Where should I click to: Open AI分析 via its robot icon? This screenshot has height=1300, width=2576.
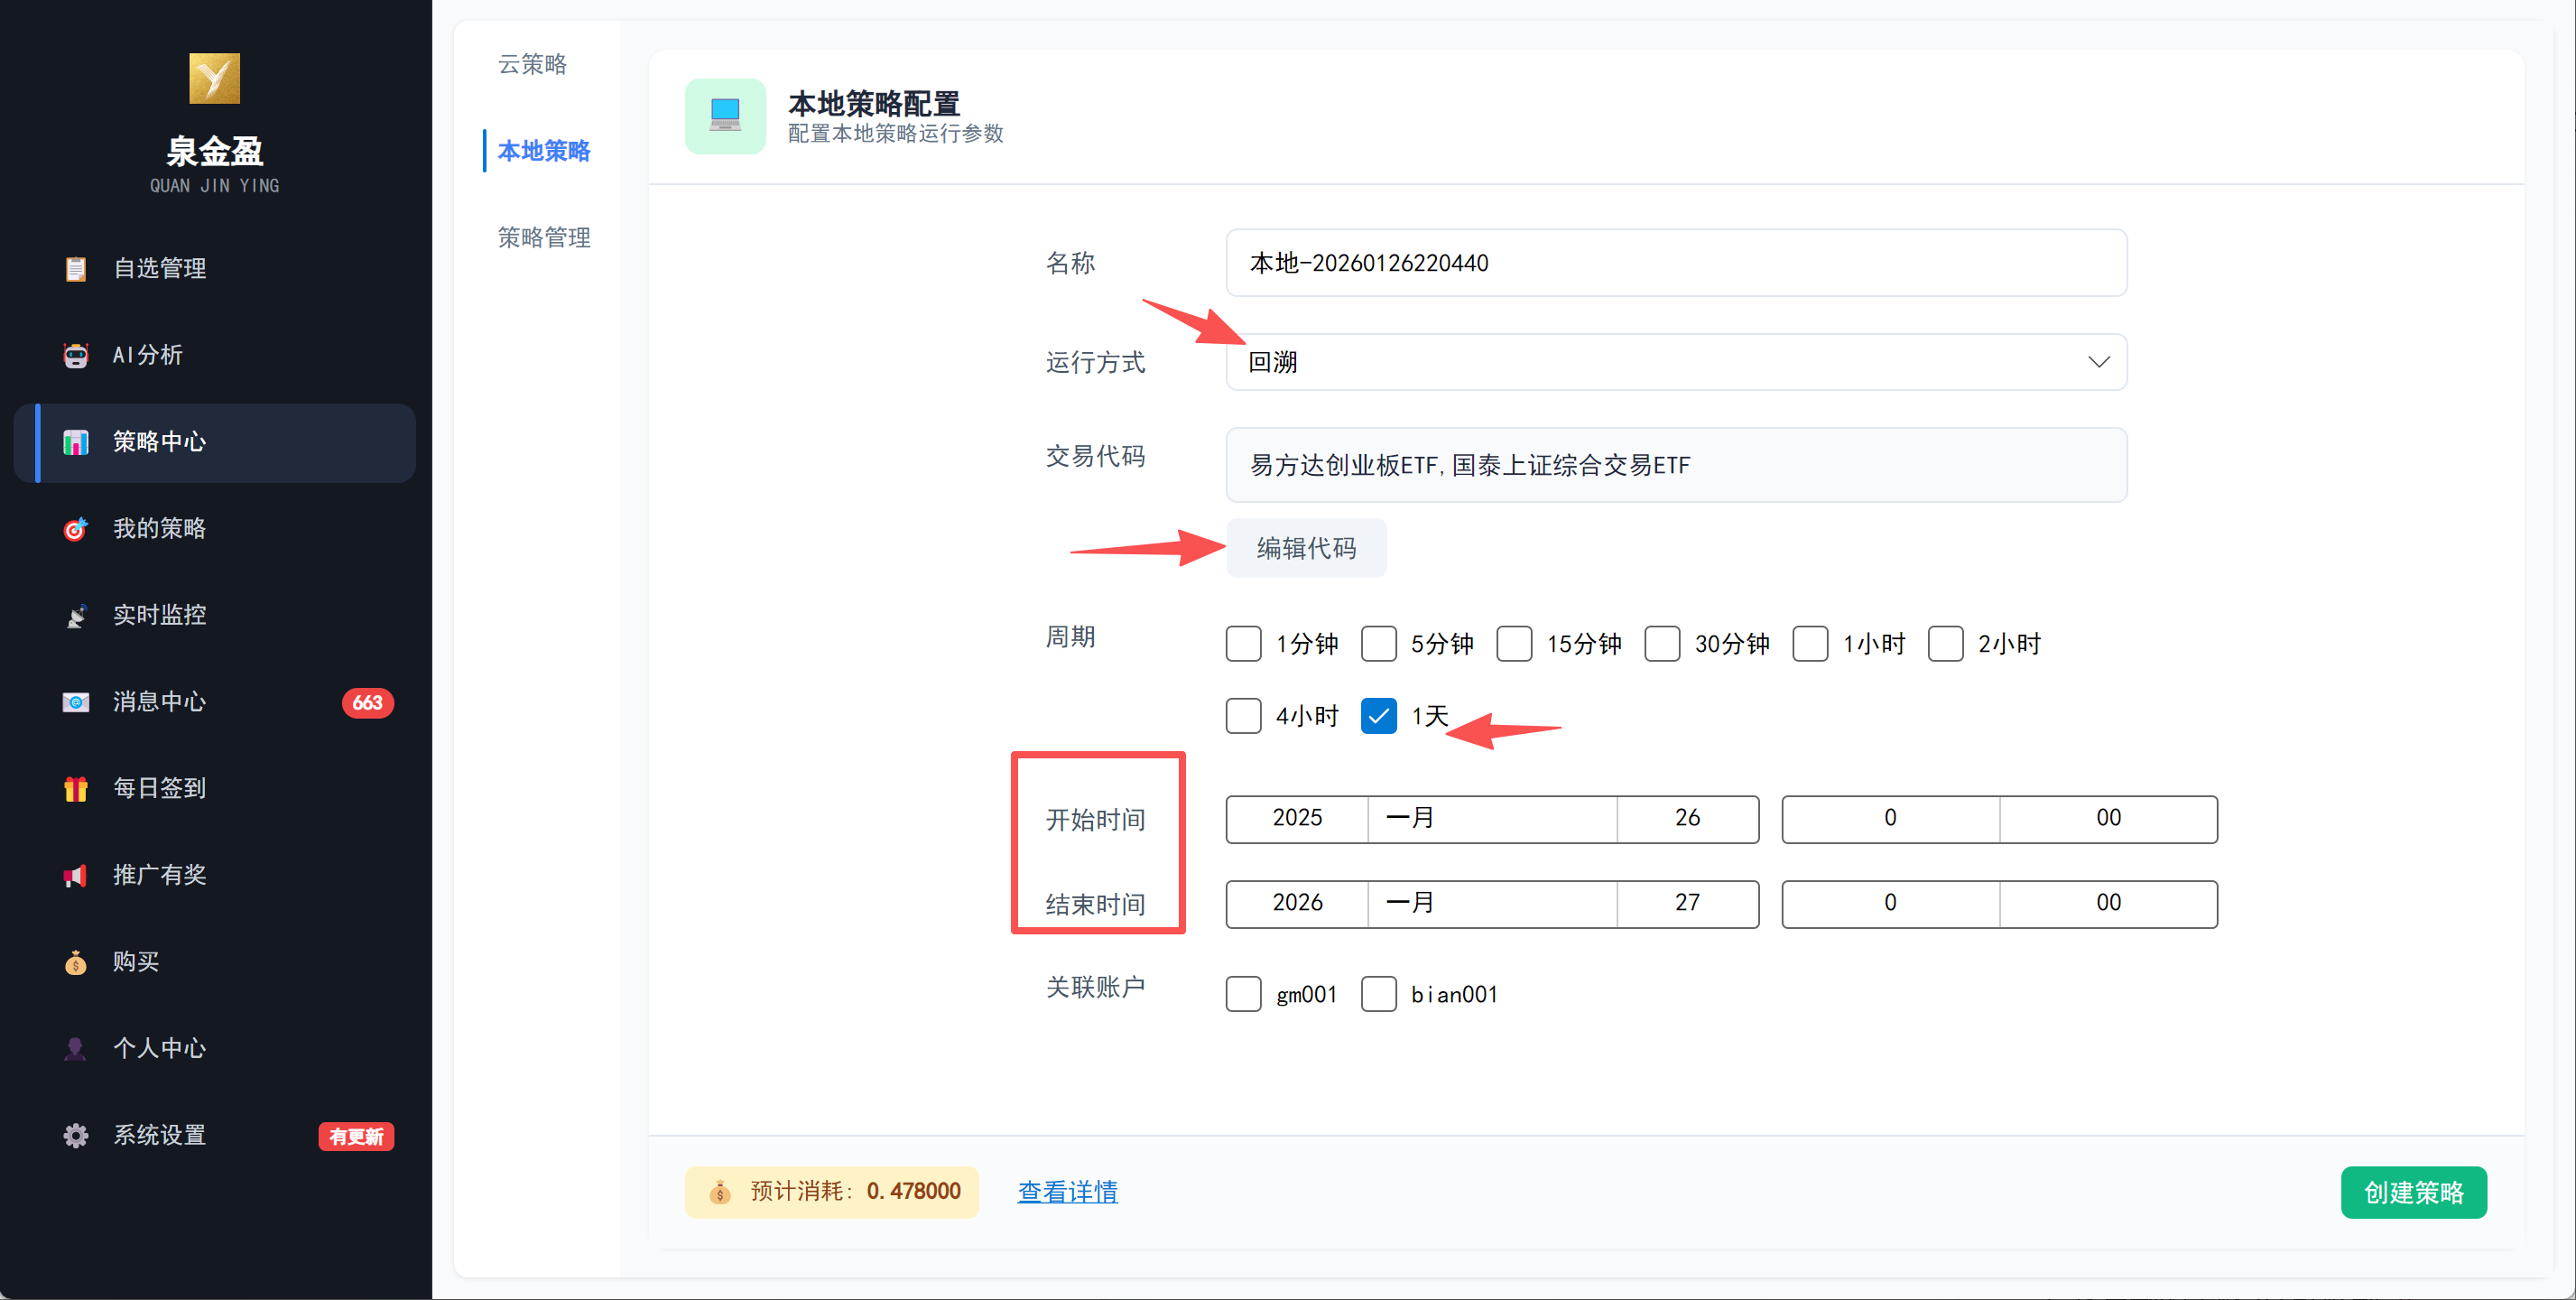pos(76,356)
